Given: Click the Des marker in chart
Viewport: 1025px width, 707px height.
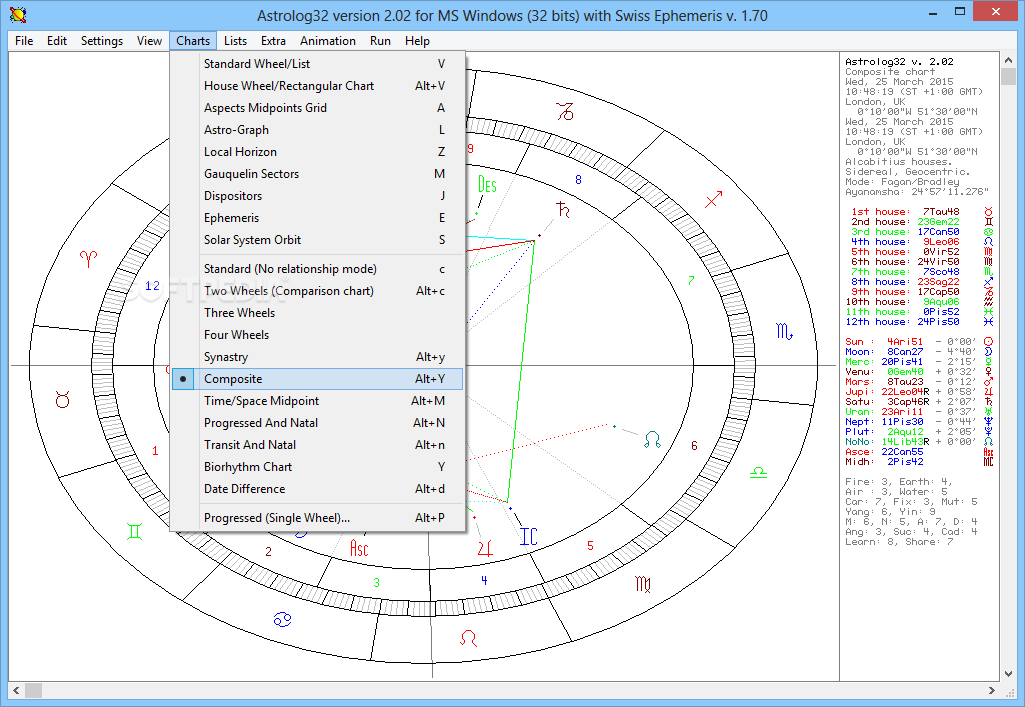Looking at the screenshot, I should [487, 185].
